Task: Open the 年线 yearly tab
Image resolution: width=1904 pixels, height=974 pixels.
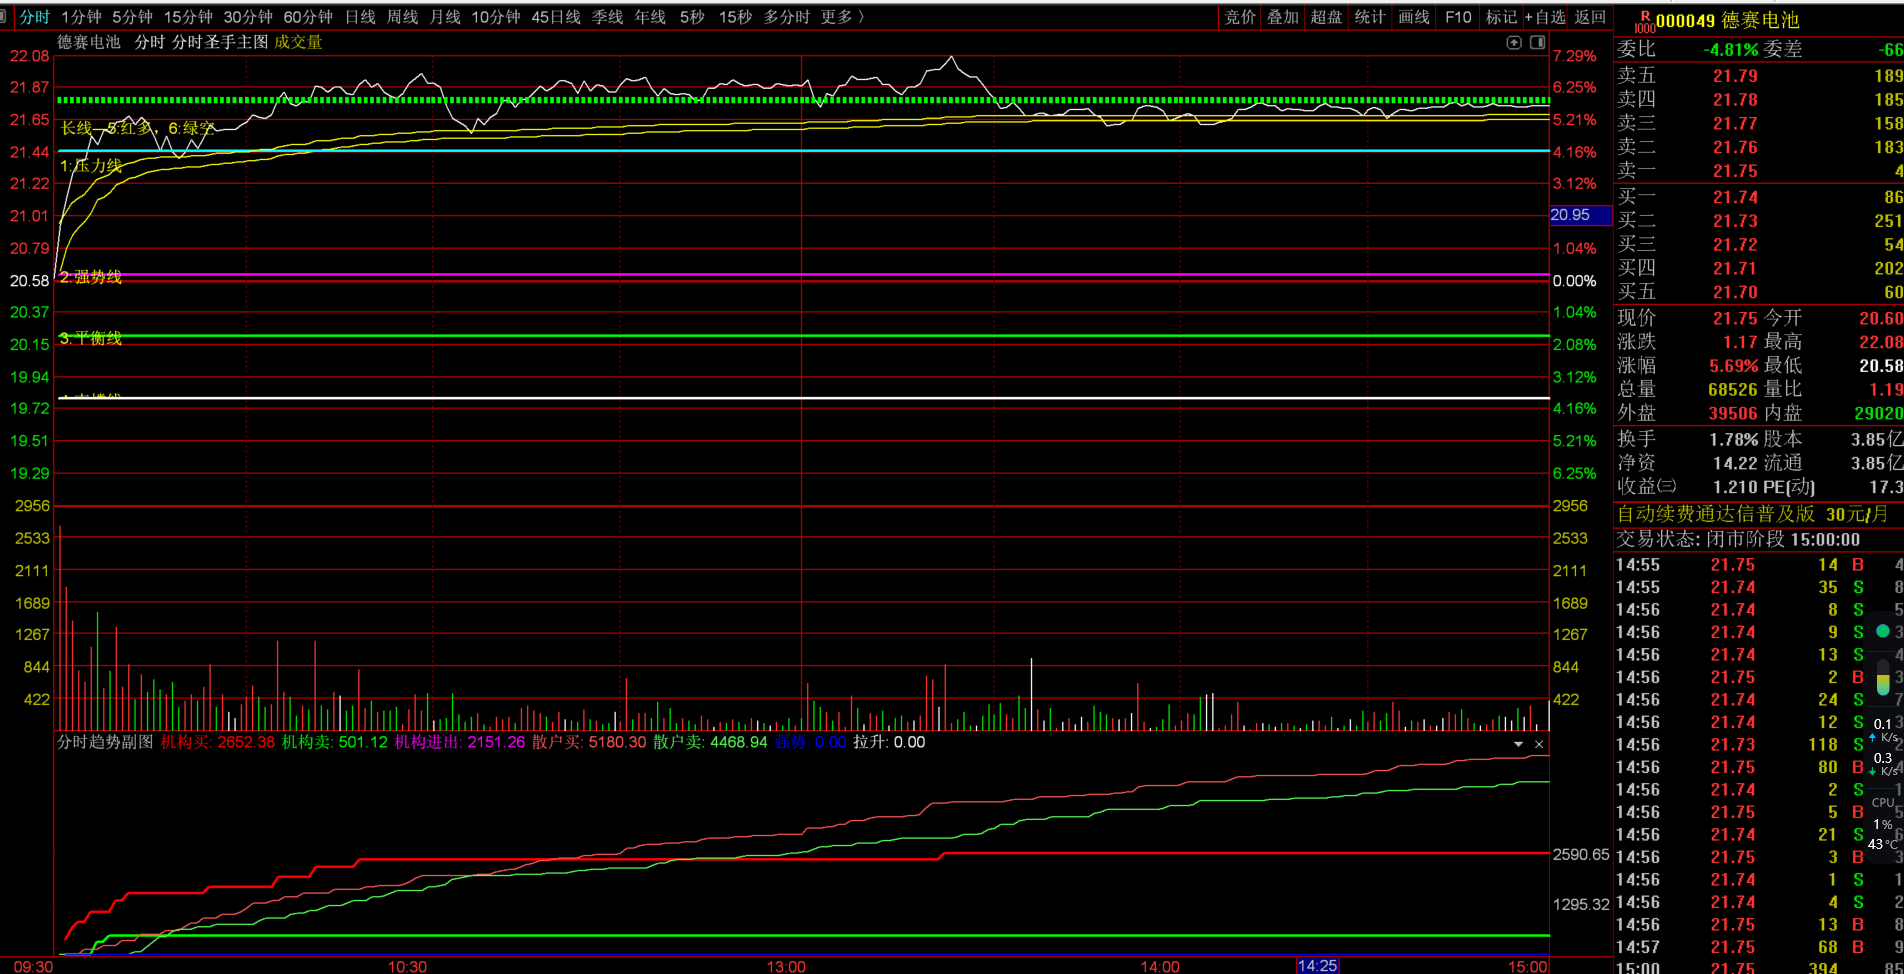Action: pos(650,17)
